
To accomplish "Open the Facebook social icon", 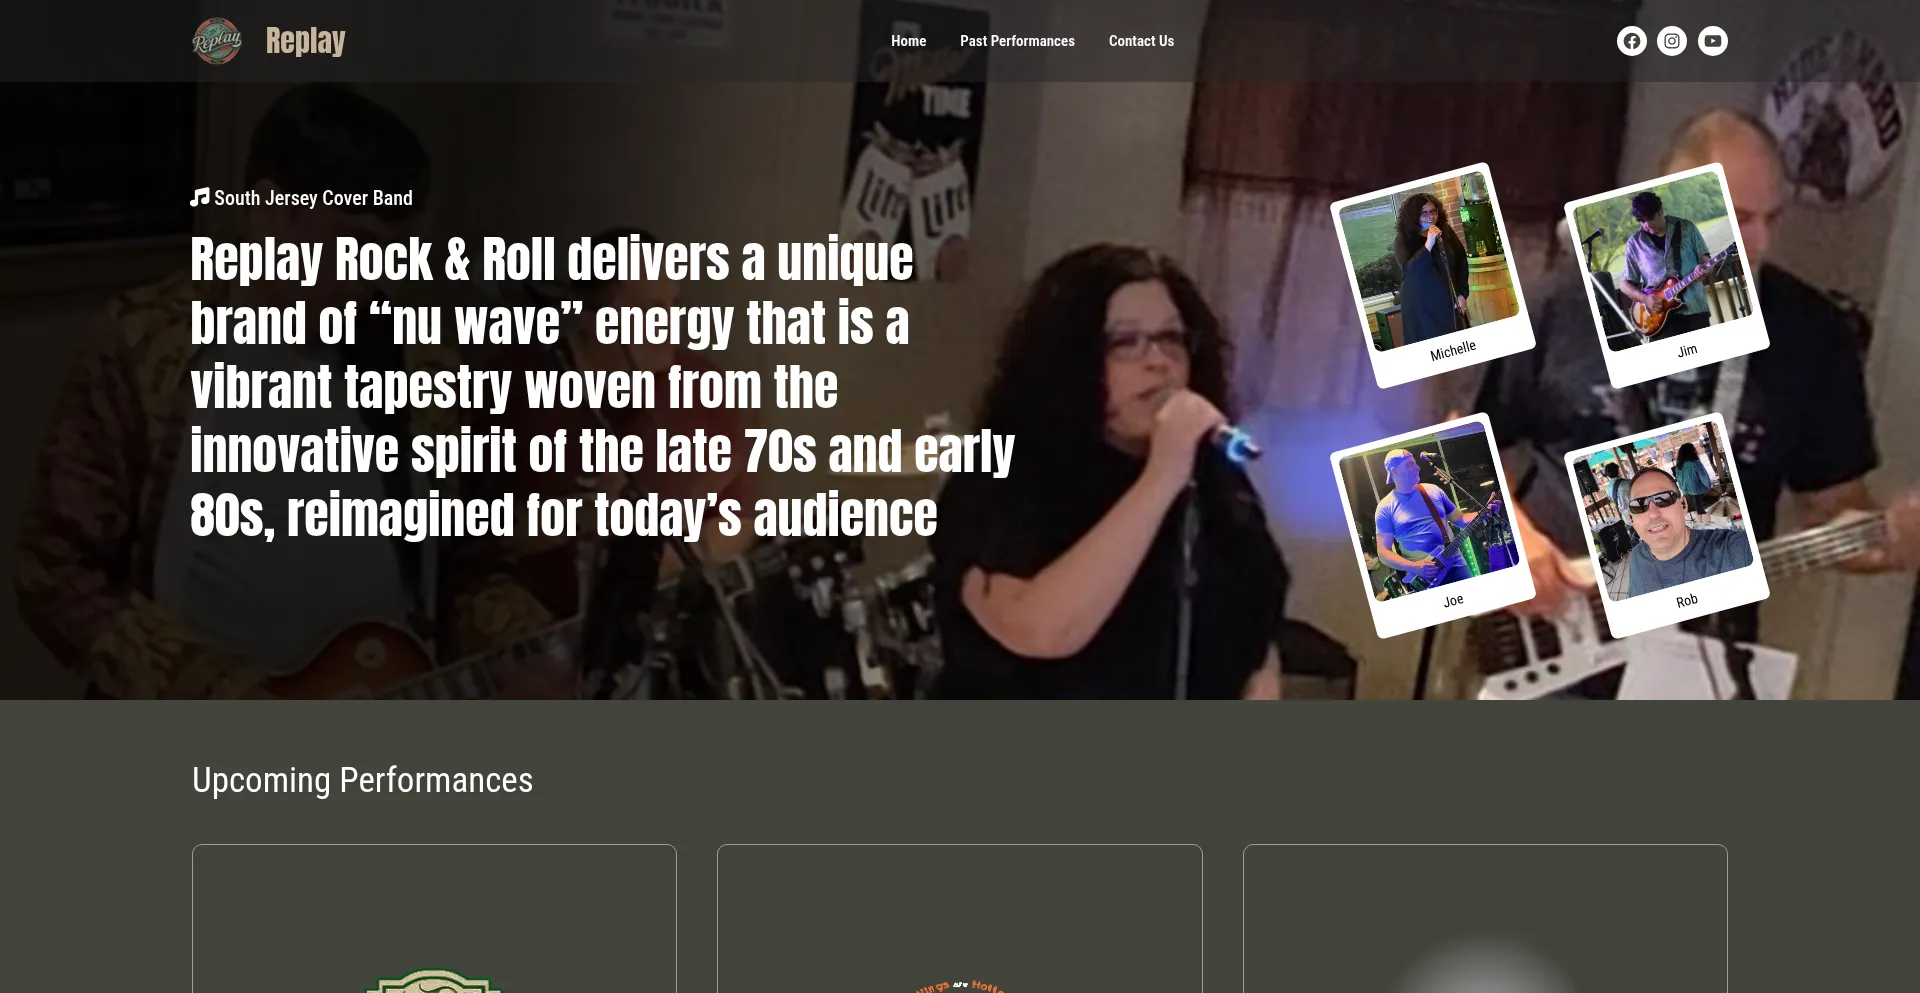I will [x=1631, y=41].
